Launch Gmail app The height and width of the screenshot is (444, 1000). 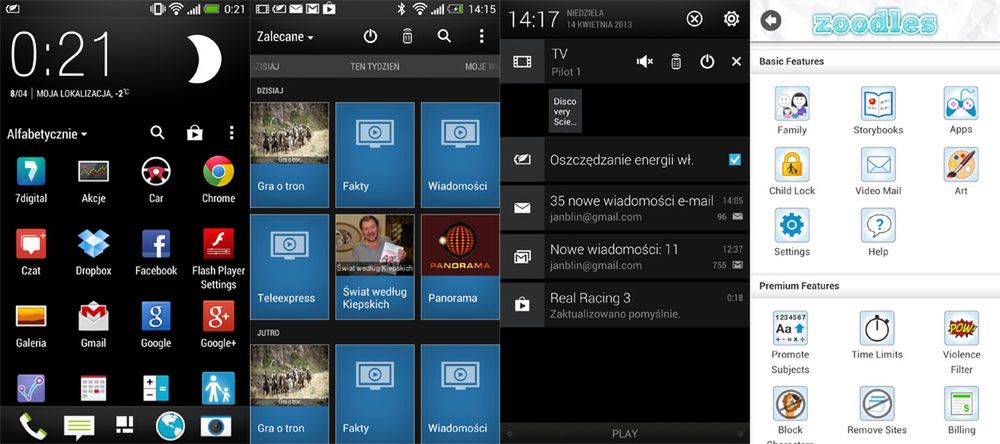(x=93, y=325)
